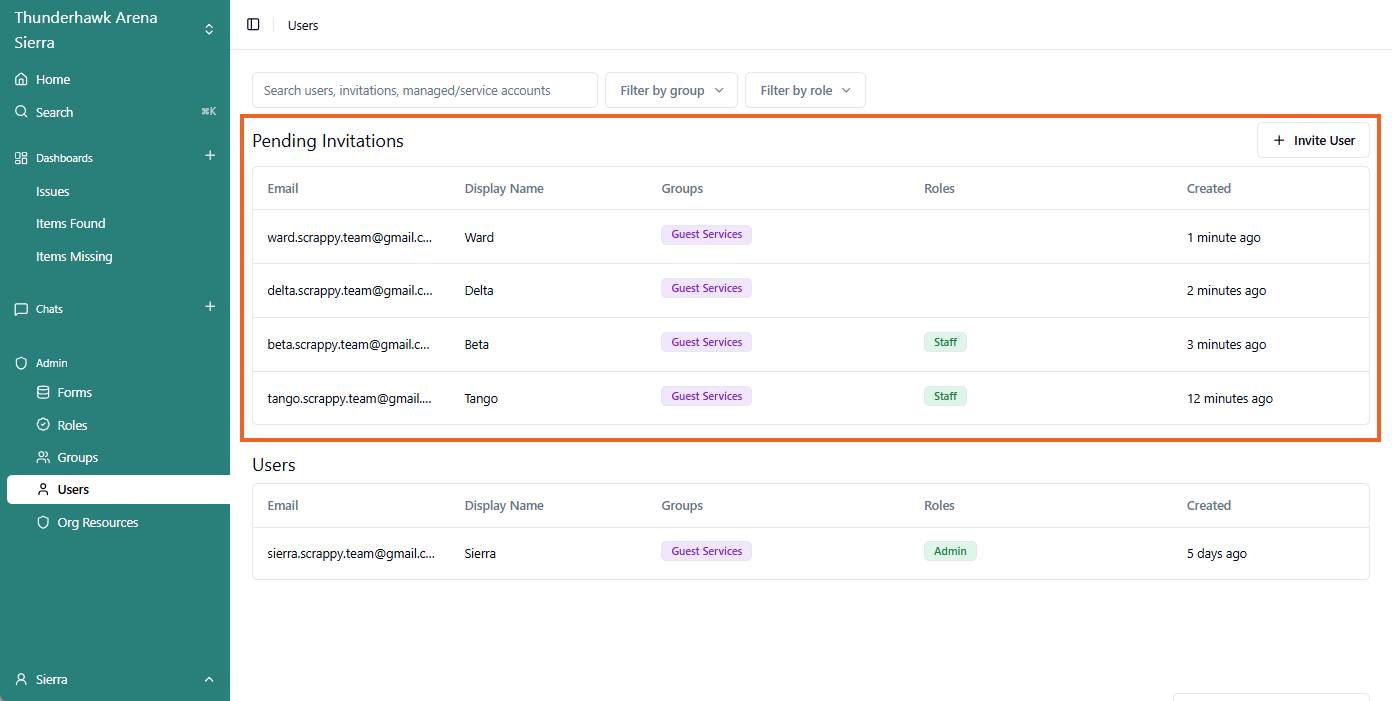The image size is (1392, 701).
Task: Focus the Search users input field
Action: [x=424, y=90]
